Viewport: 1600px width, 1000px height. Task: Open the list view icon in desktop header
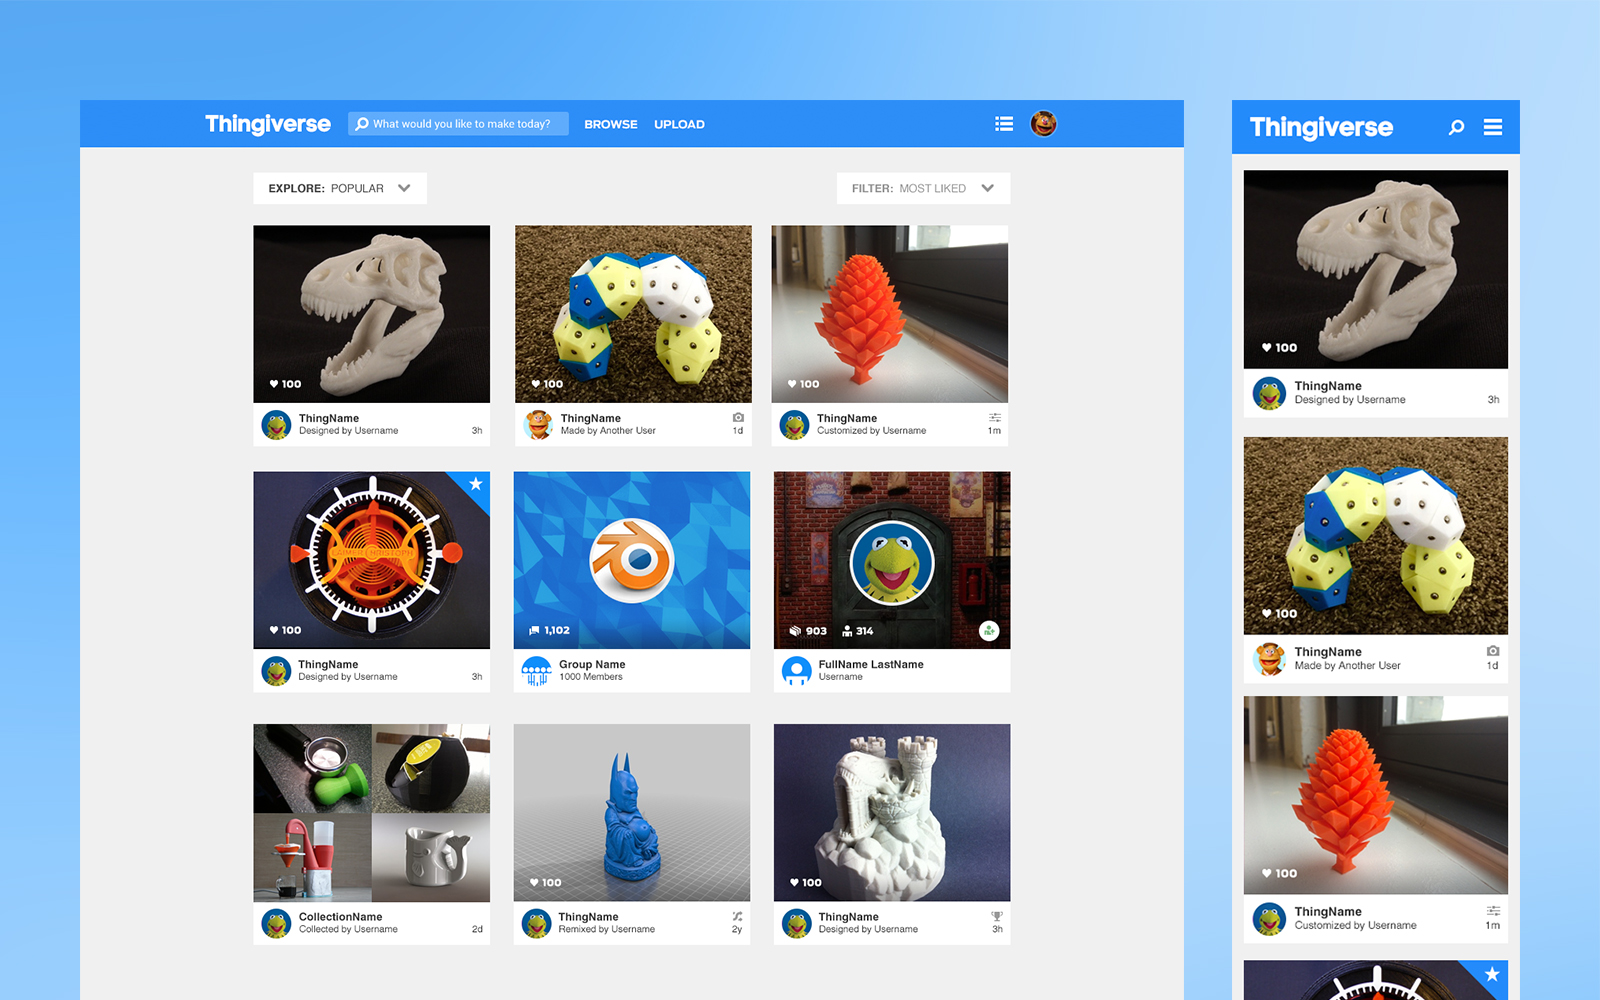click(1004, 124)
